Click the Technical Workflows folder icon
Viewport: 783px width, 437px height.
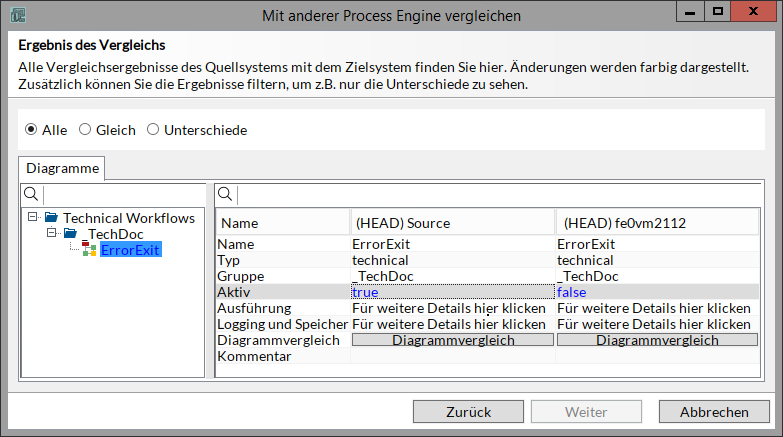[51, 217]
